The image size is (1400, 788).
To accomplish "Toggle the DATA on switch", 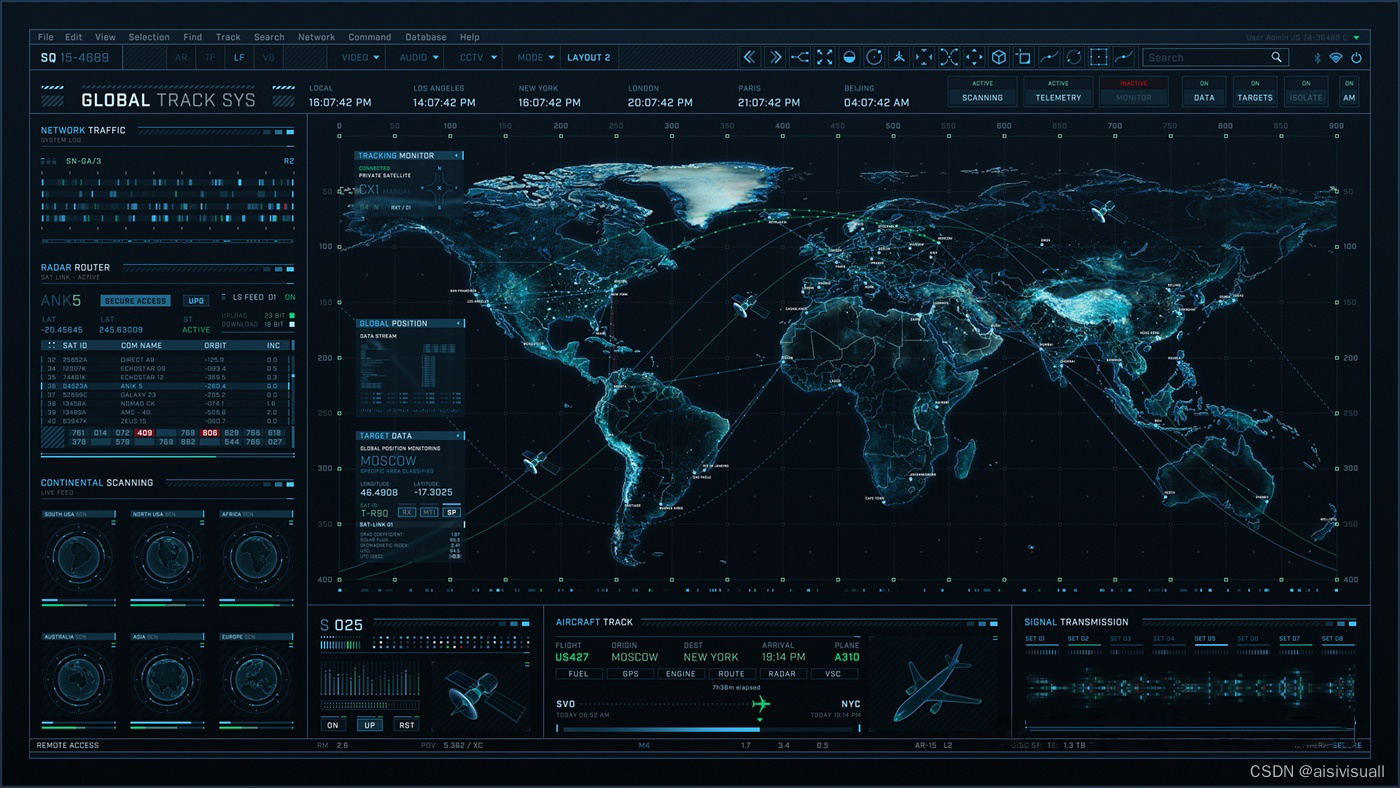I will click(1204, 91).
